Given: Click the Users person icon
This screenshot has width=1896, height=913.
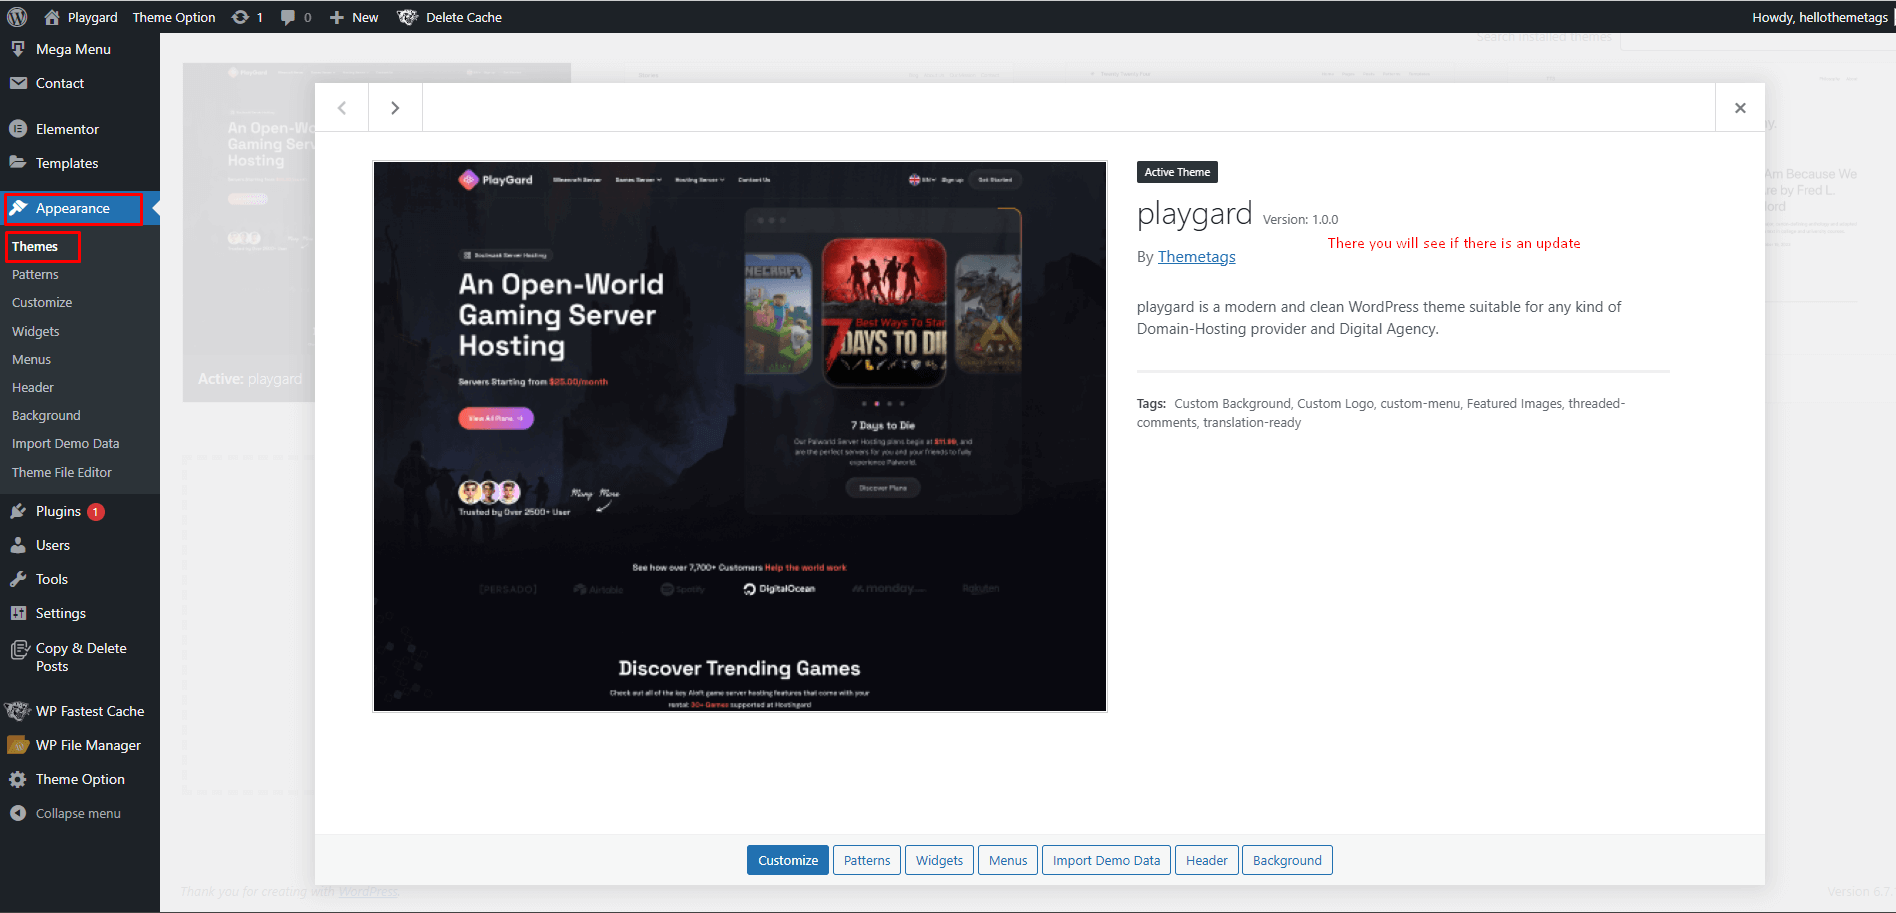Looking at the screenshot, I should click(18, 545).
